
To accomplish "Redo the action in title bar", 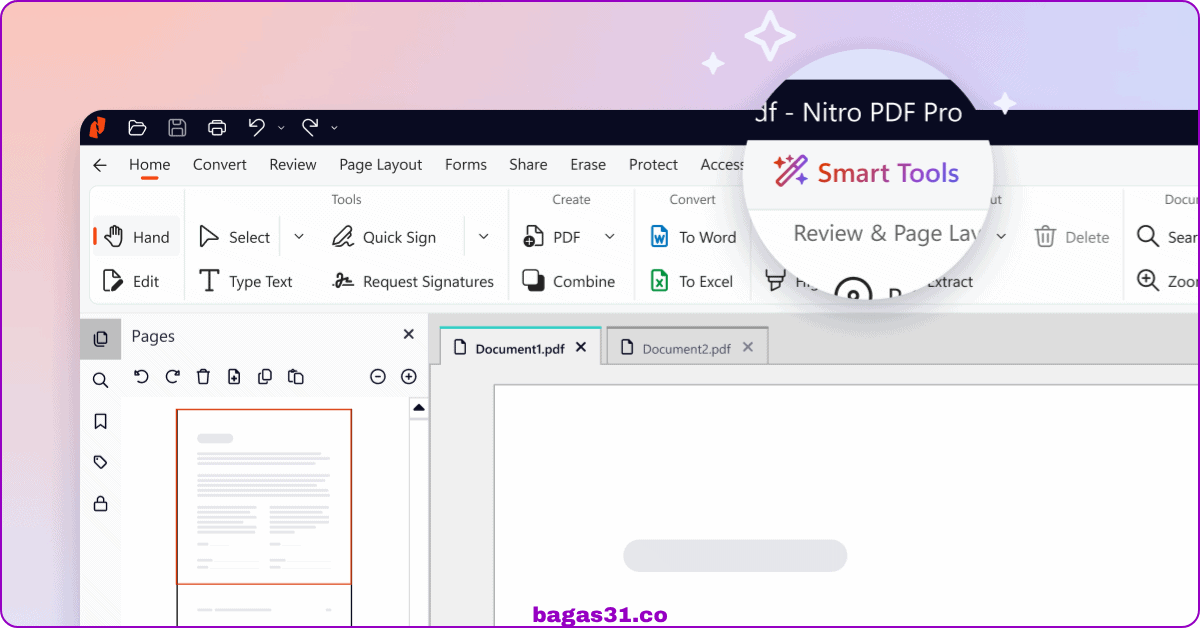I will click(x=310, y=127).
